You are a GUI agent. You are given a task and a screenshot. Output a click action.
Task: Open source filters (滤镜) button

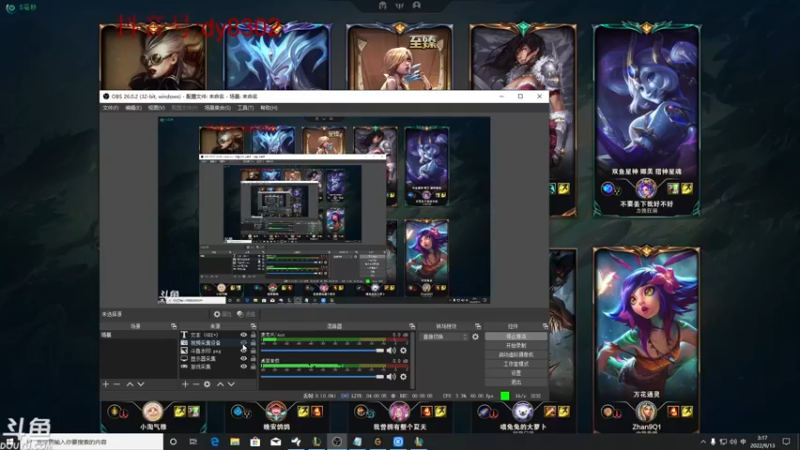click(x=246, y=314)
